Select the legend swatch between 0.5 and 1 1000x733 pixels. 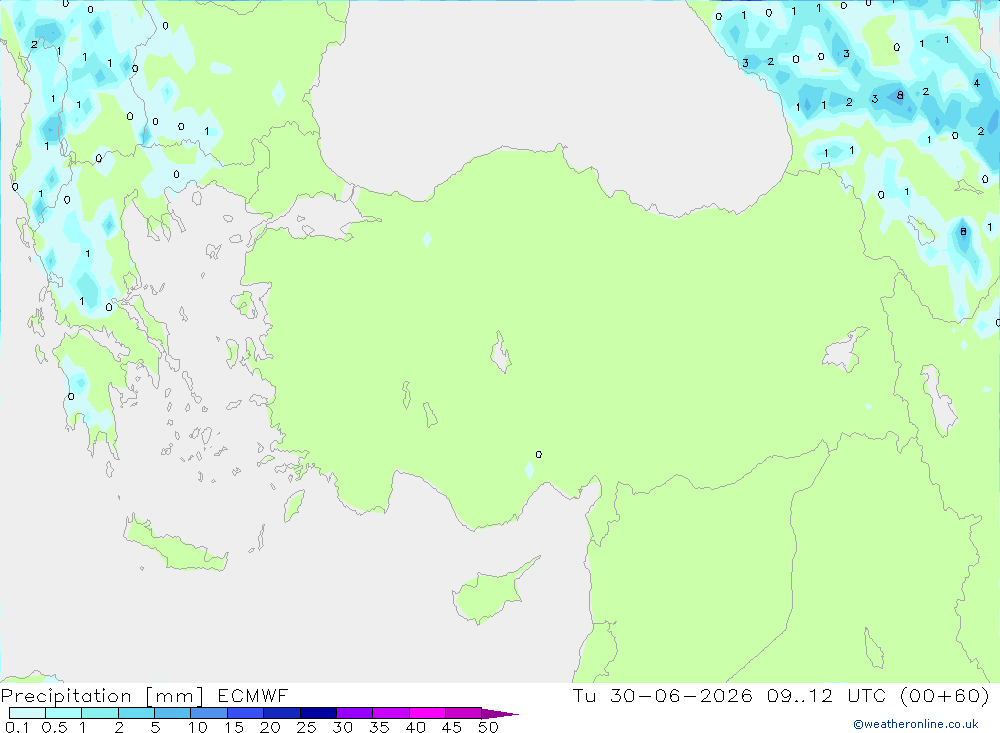pyautogui.click(x=63, y=713)
